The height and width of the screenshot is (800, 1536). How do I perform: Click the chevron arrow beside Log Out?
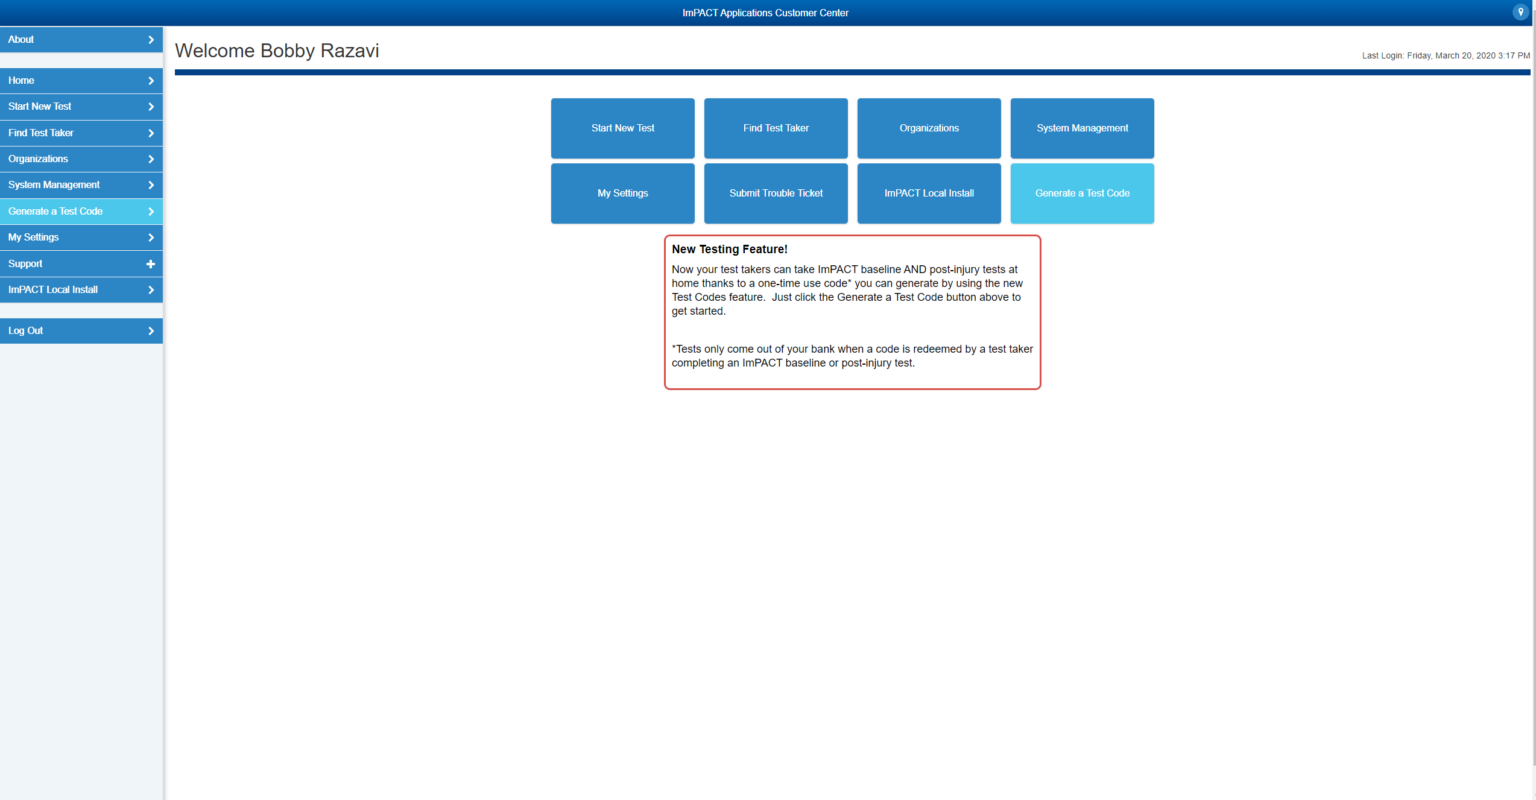click(151, 331)
